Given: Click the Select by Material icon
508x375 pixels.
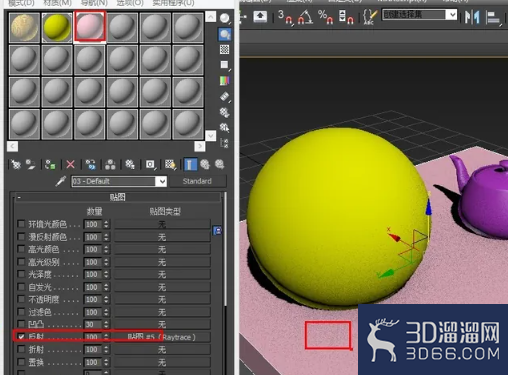Looking at the screenshot, I should tap(225, 128).
